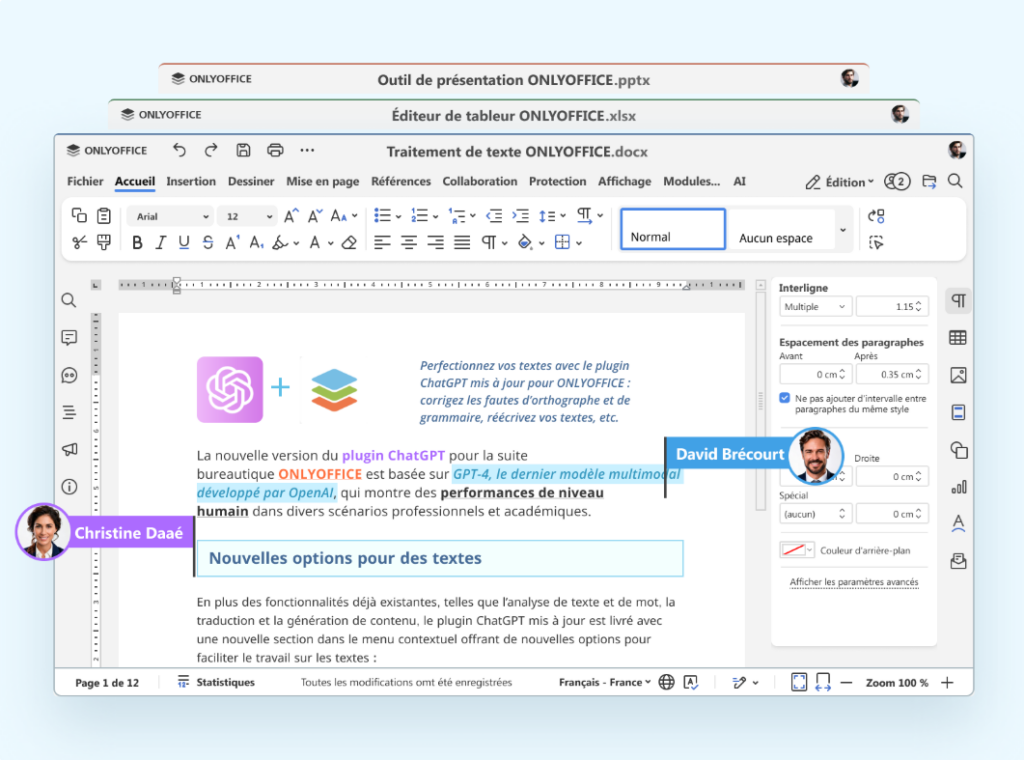This screenshot has height=760, width=1024.
Task: Open the chat panel in left sidebar
Action: point(69,376)
